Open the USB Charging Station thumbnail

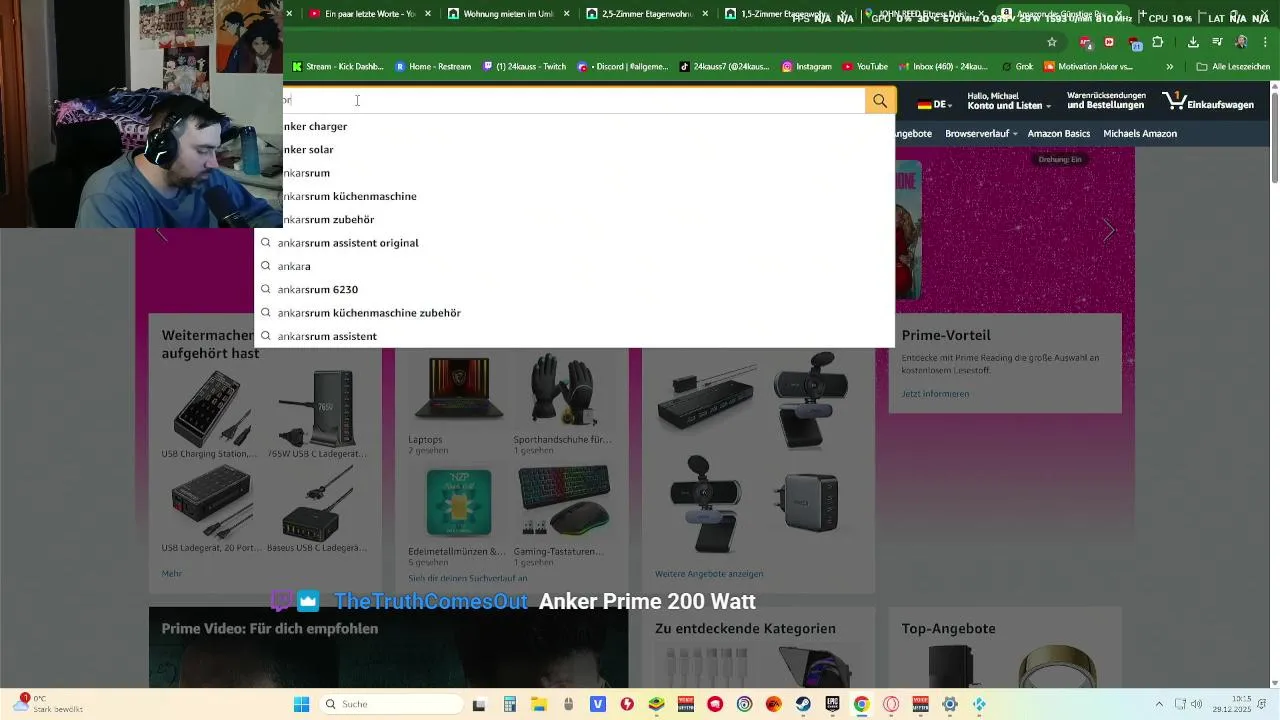tap(211, 407)
